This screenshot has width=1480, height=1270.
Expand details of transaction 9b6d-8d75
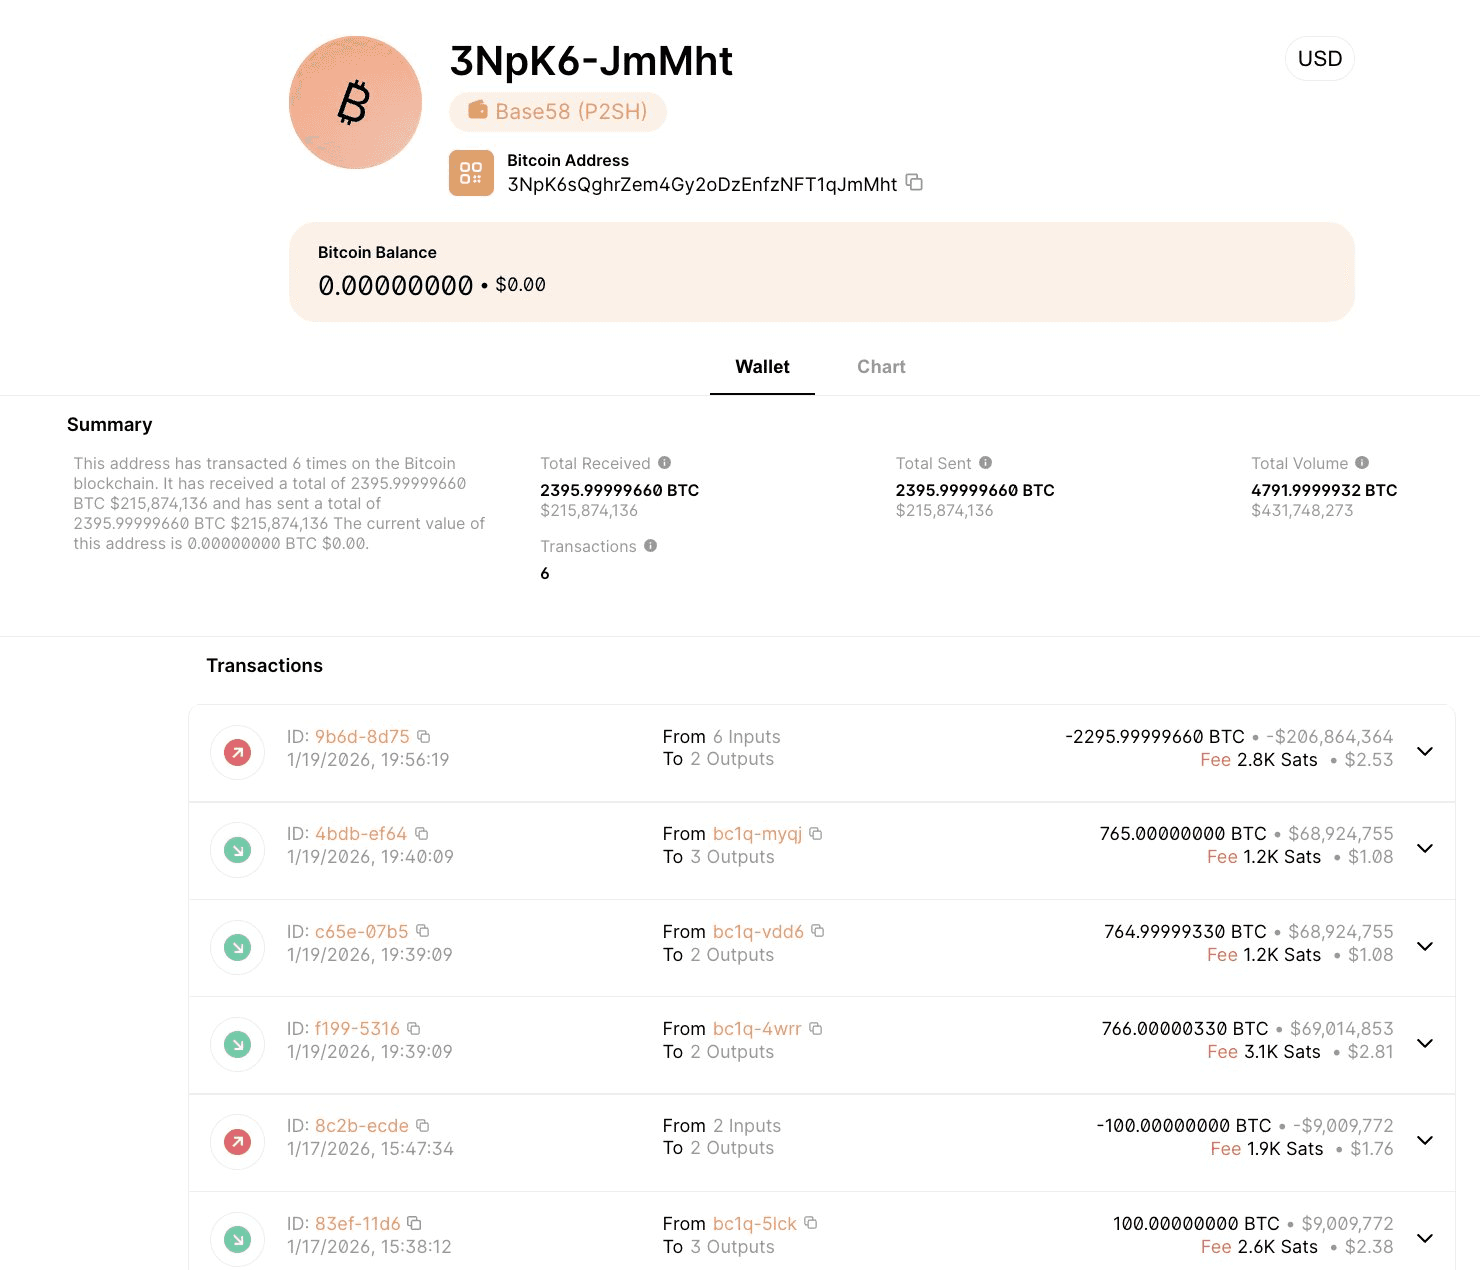coord(1424,752)
